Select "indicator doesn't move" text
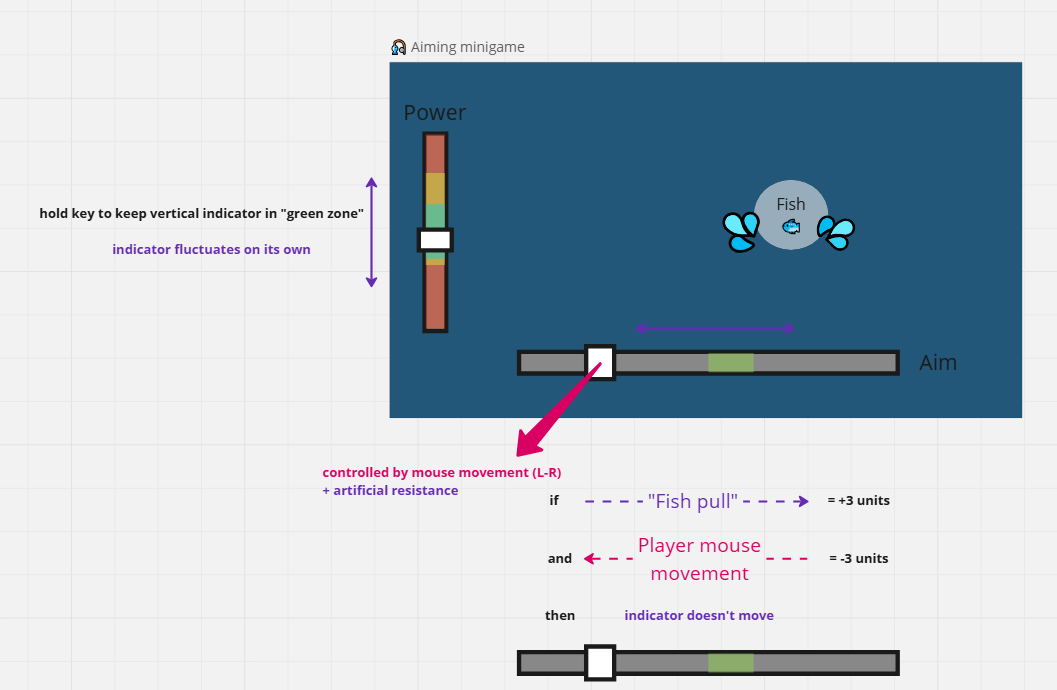1057x690 pixels. 699,615
